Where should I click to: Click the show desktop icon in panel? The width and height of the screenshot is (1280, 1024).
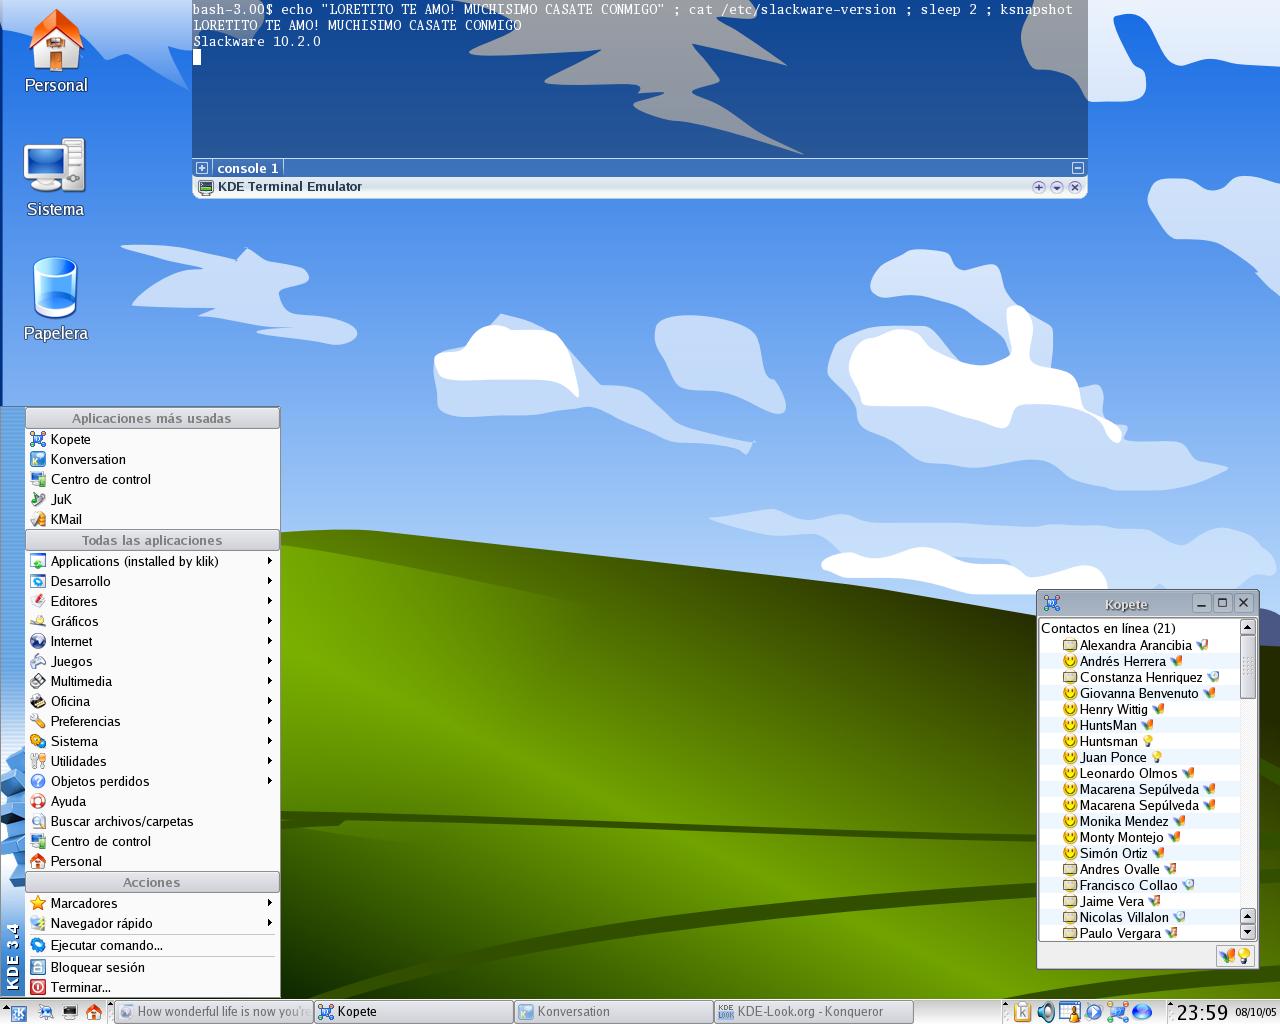click(x=46, y=1013)
